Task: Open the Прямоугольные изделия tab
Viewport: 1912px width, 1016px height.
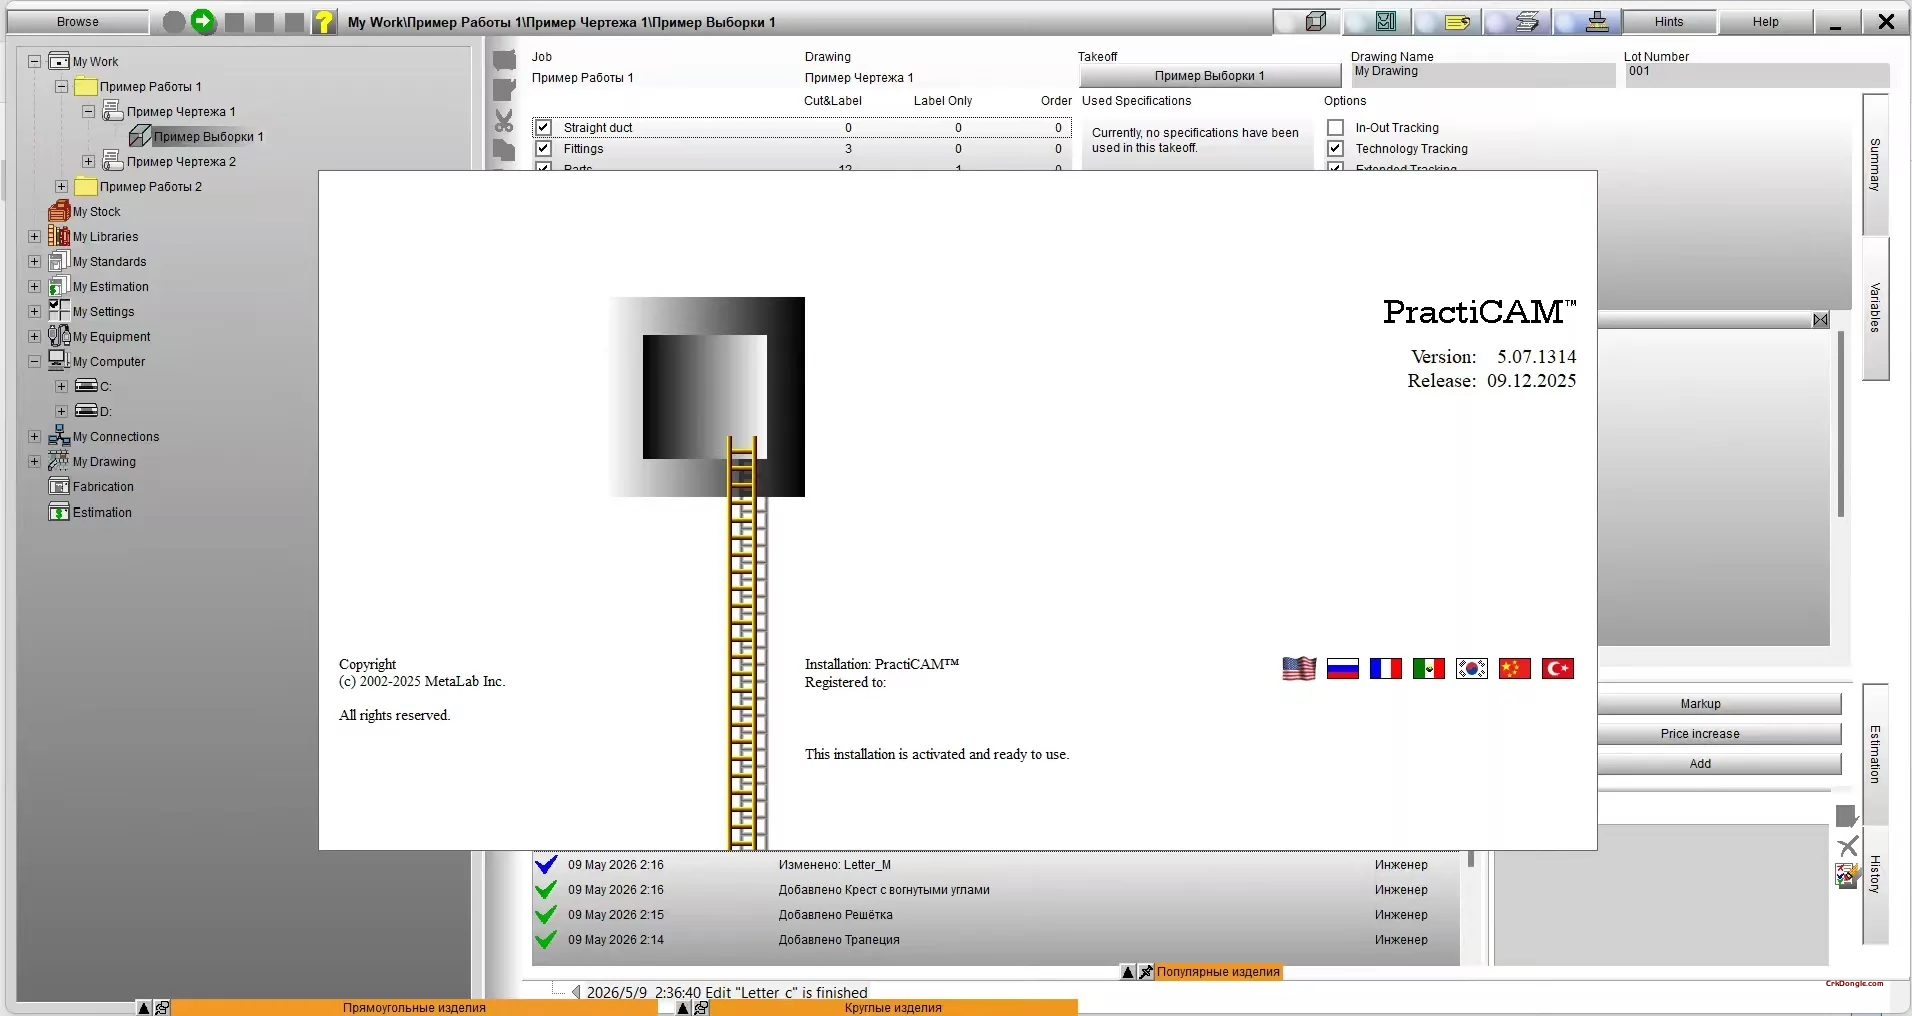Action: click(x=414, y=1008)
